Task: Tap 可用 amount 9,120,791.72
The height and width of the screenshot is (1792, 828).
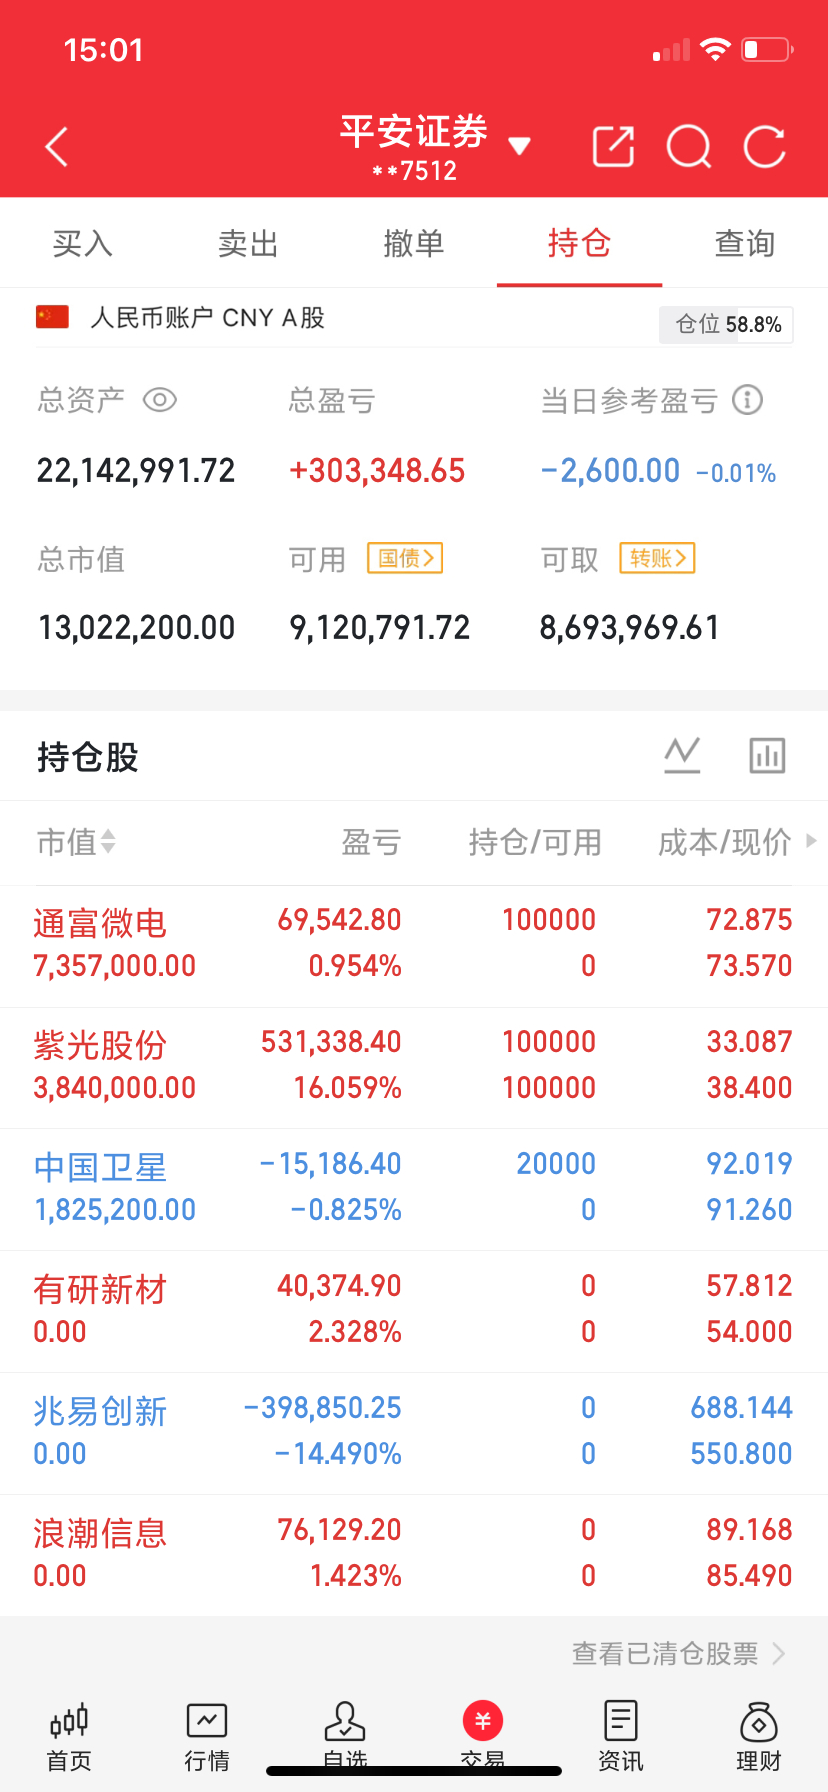Action: pyautogui.click(x=380, y=628)
